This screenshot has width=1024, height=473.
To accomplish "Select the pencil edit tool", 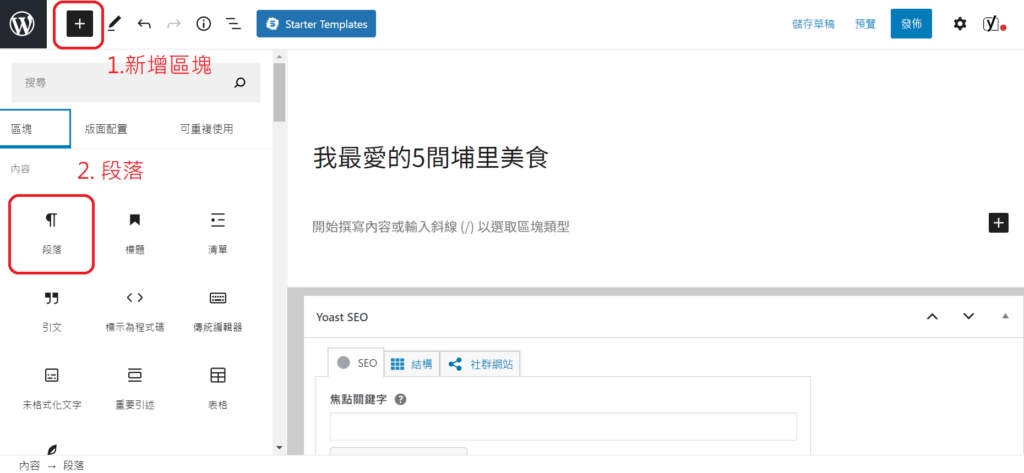I will 114,24.
